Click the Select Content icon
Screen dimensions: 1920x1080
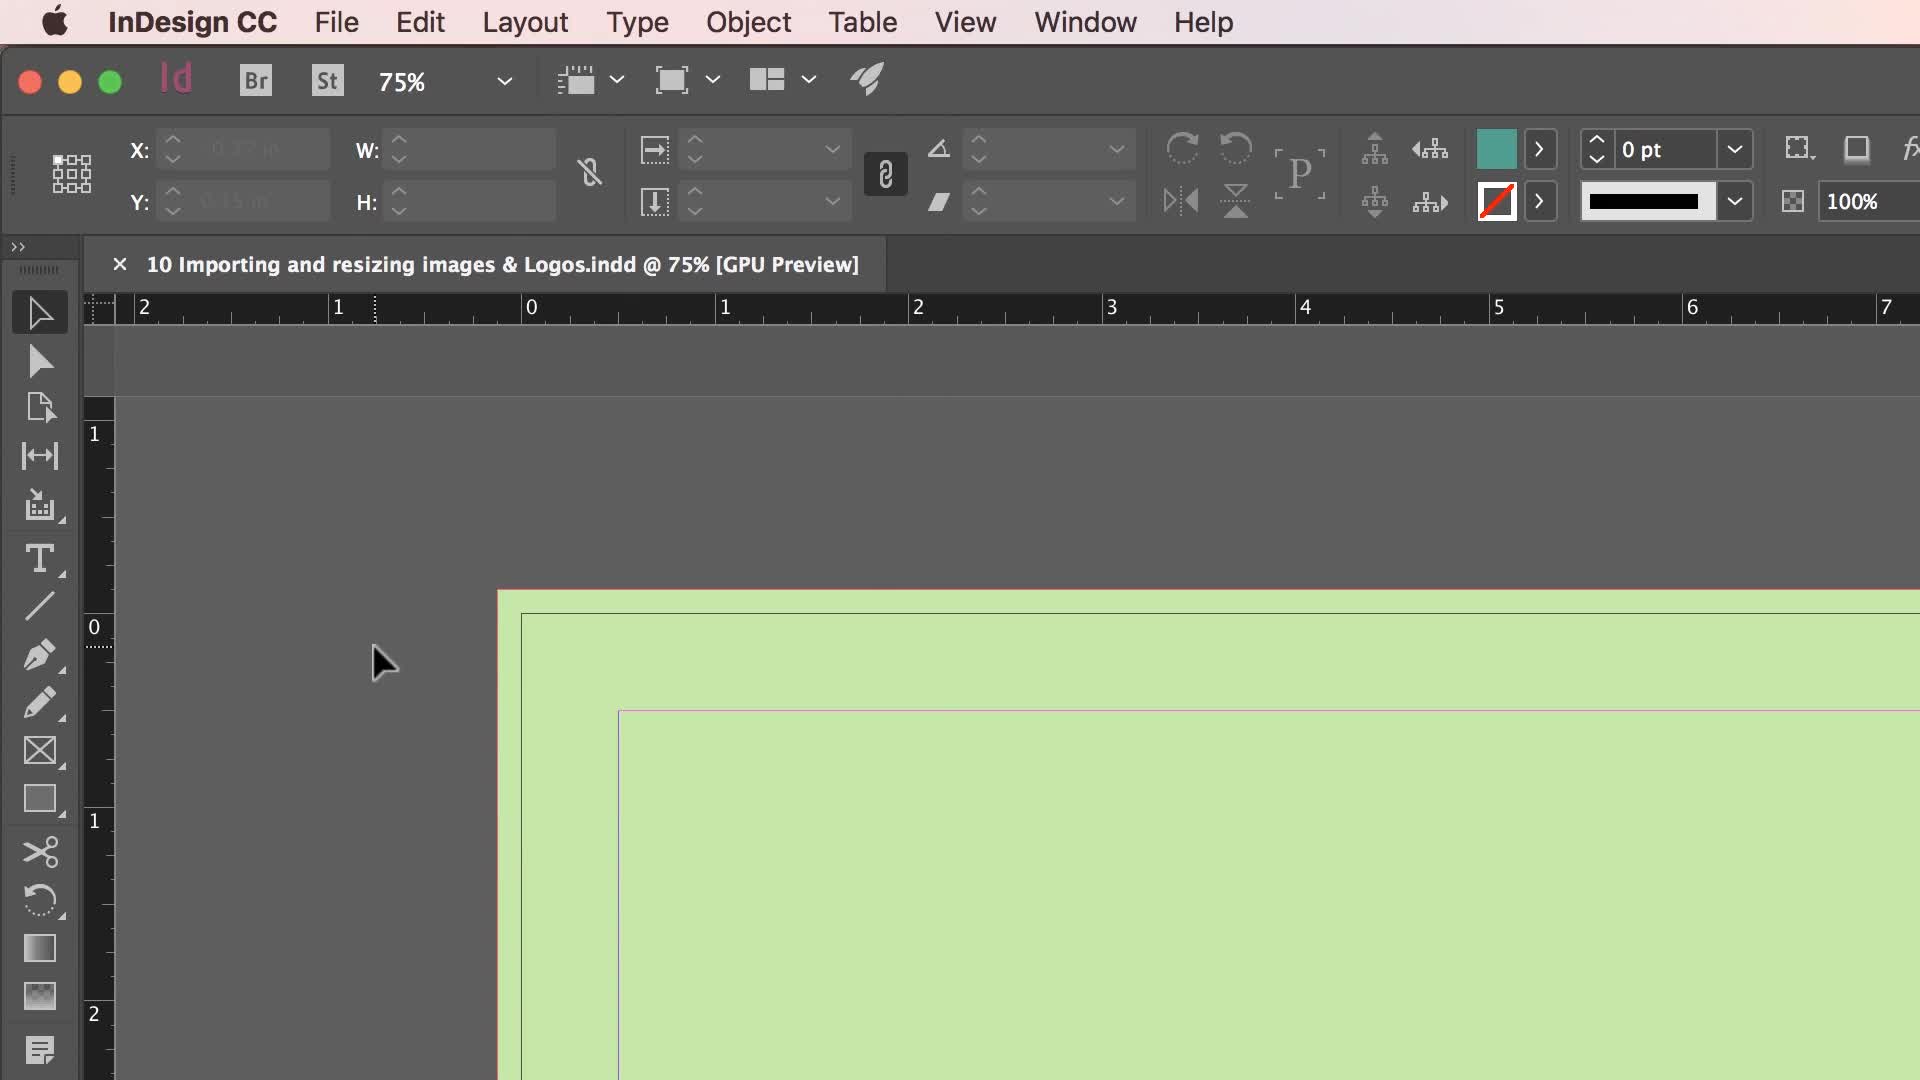click(1375, 201)
